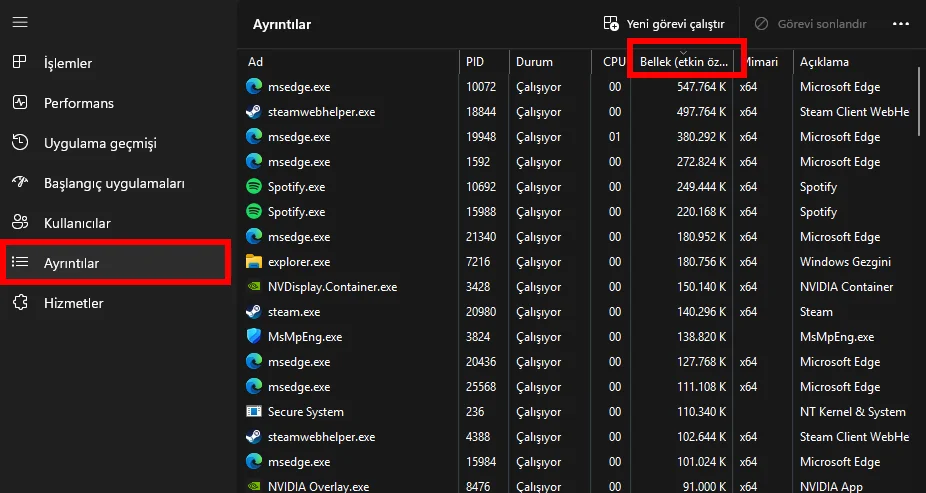Click the Spotify icon for PID 10692
Screen dimensions: 926x493
[253, 187]
